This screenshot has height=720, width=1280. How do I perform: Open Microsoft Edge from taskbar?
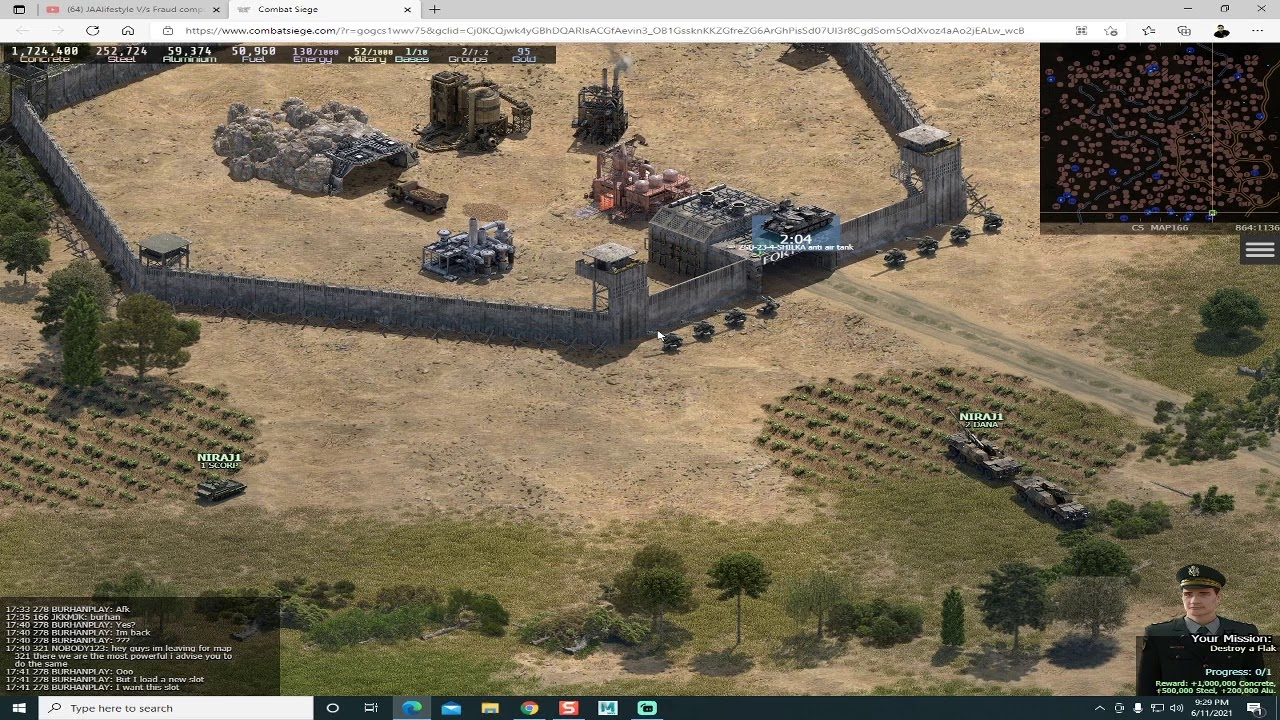coord(411,708)
